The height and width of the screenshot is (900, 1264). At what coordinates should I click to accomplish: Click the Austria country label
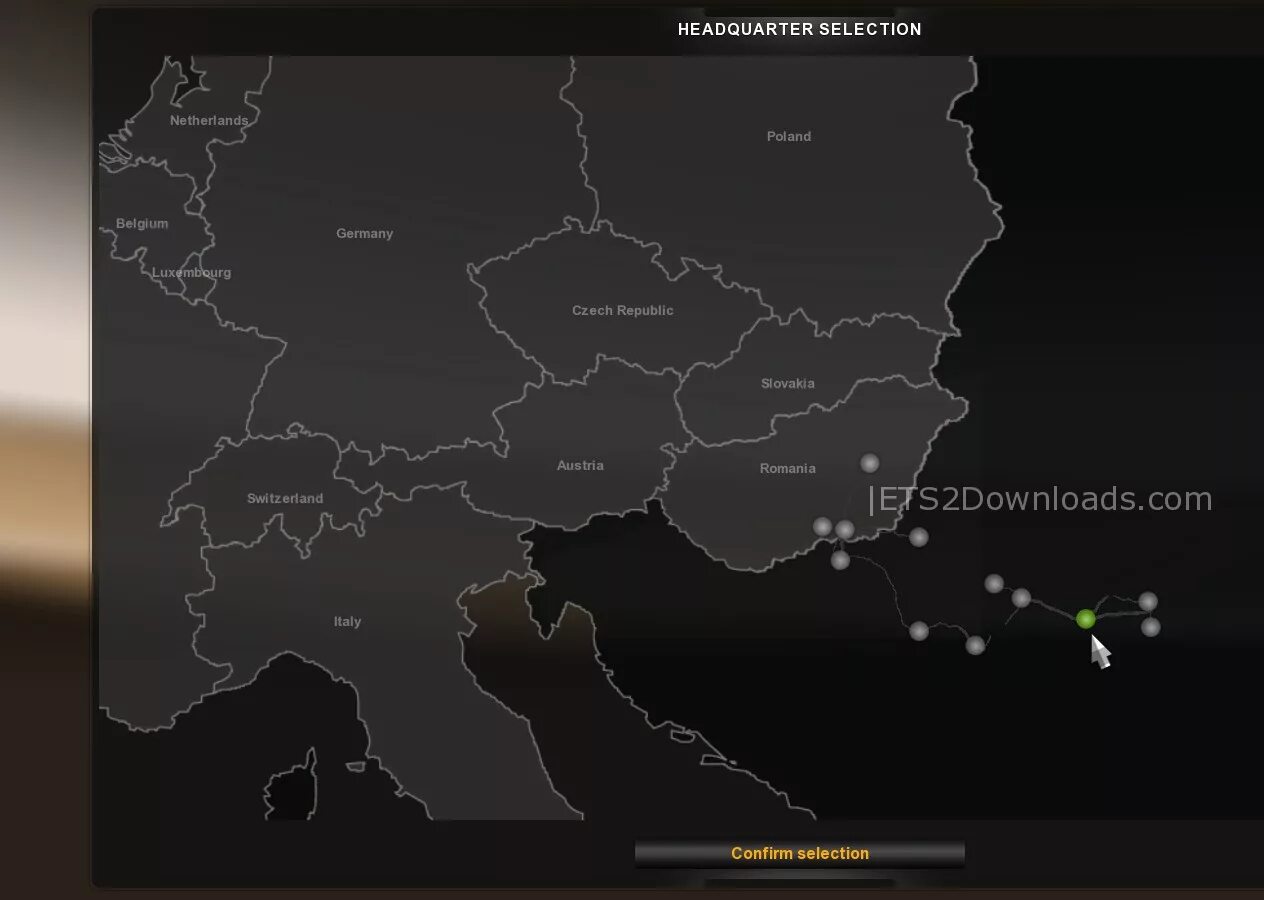coord(580,466)
